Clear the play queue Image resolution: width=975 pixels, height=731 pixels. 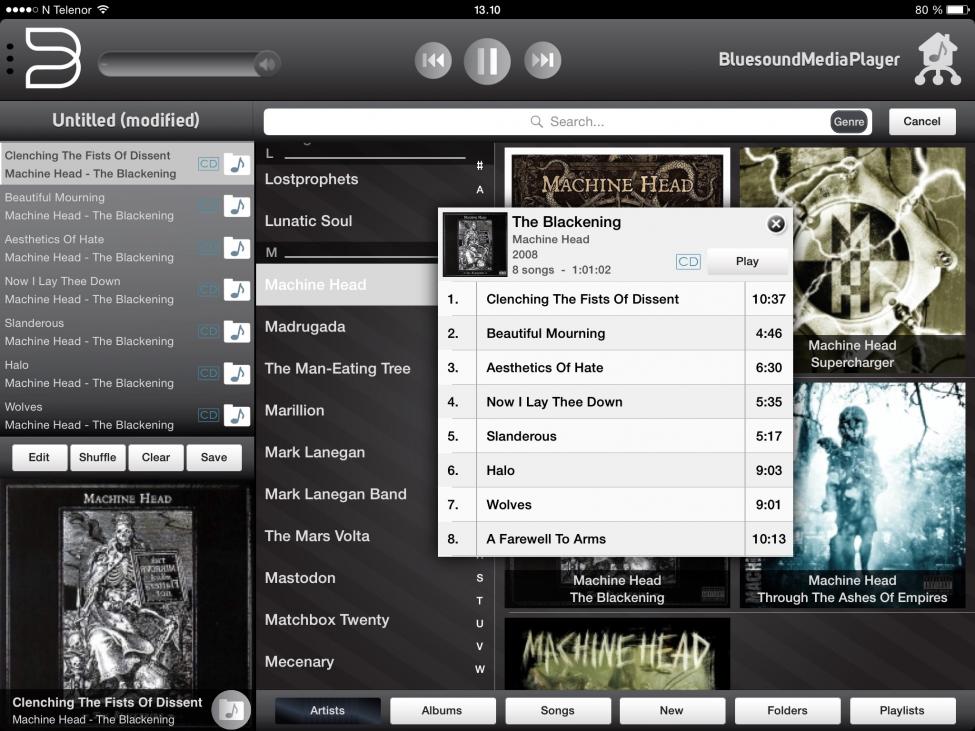[155, 457]
